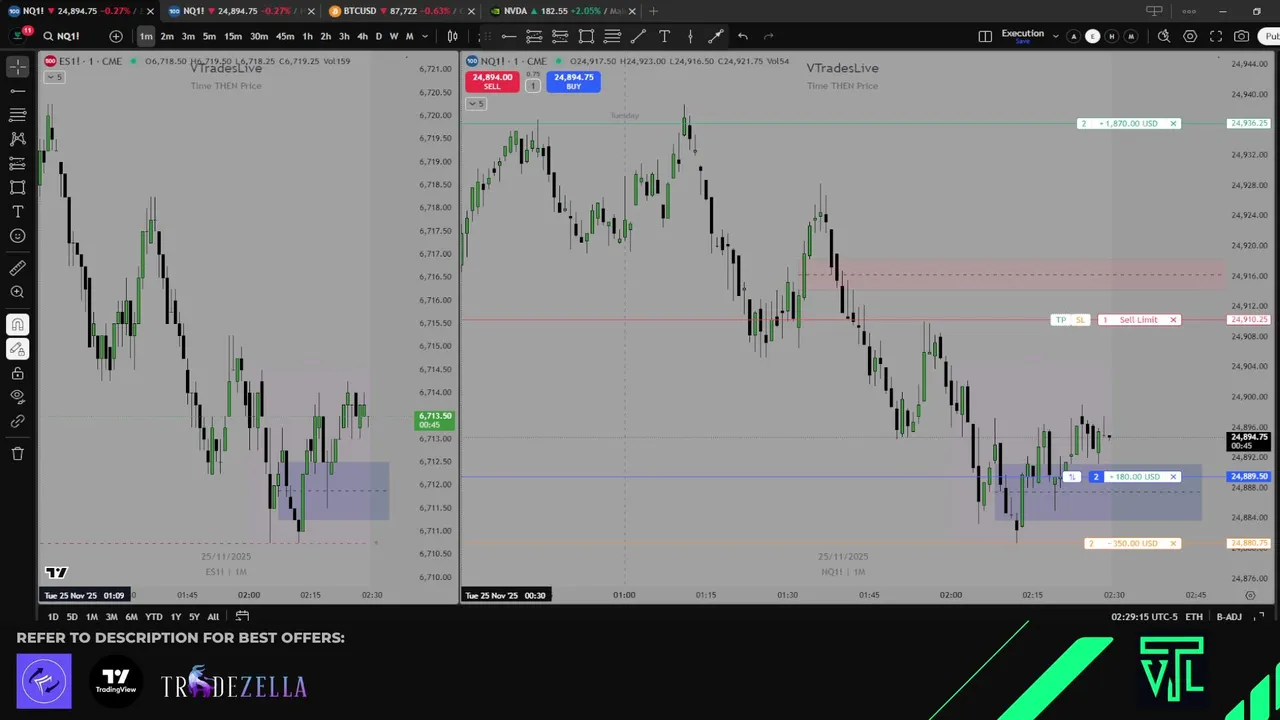Select the trend line tool in the left toolbar
Viewport: 1280px width, 720px height.
click(18, 91)
